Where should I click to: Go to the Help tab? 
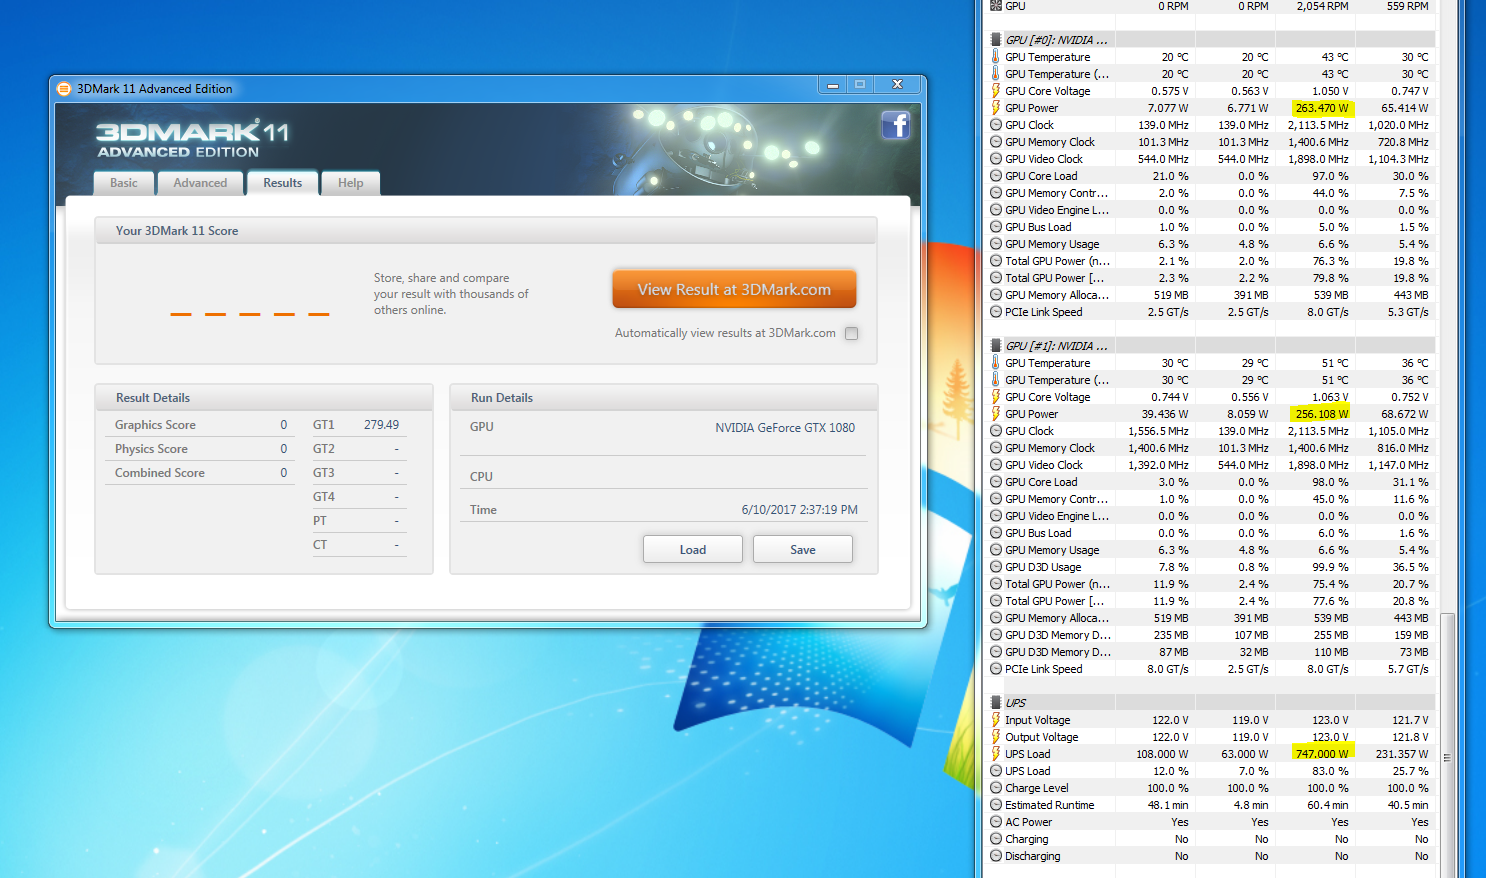coord(350,183)
